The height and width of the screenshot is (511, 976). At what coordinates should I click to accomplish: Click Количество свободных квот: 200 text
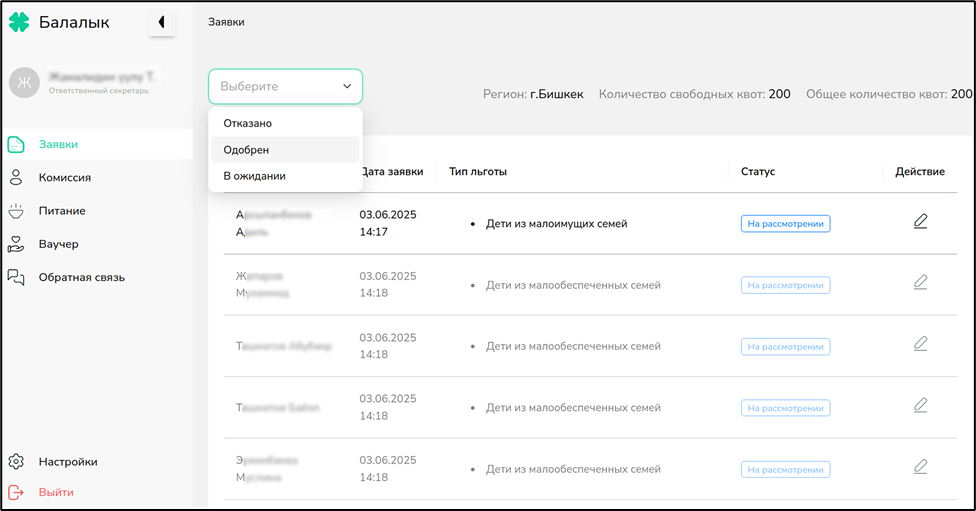click(x=695, y=95)
